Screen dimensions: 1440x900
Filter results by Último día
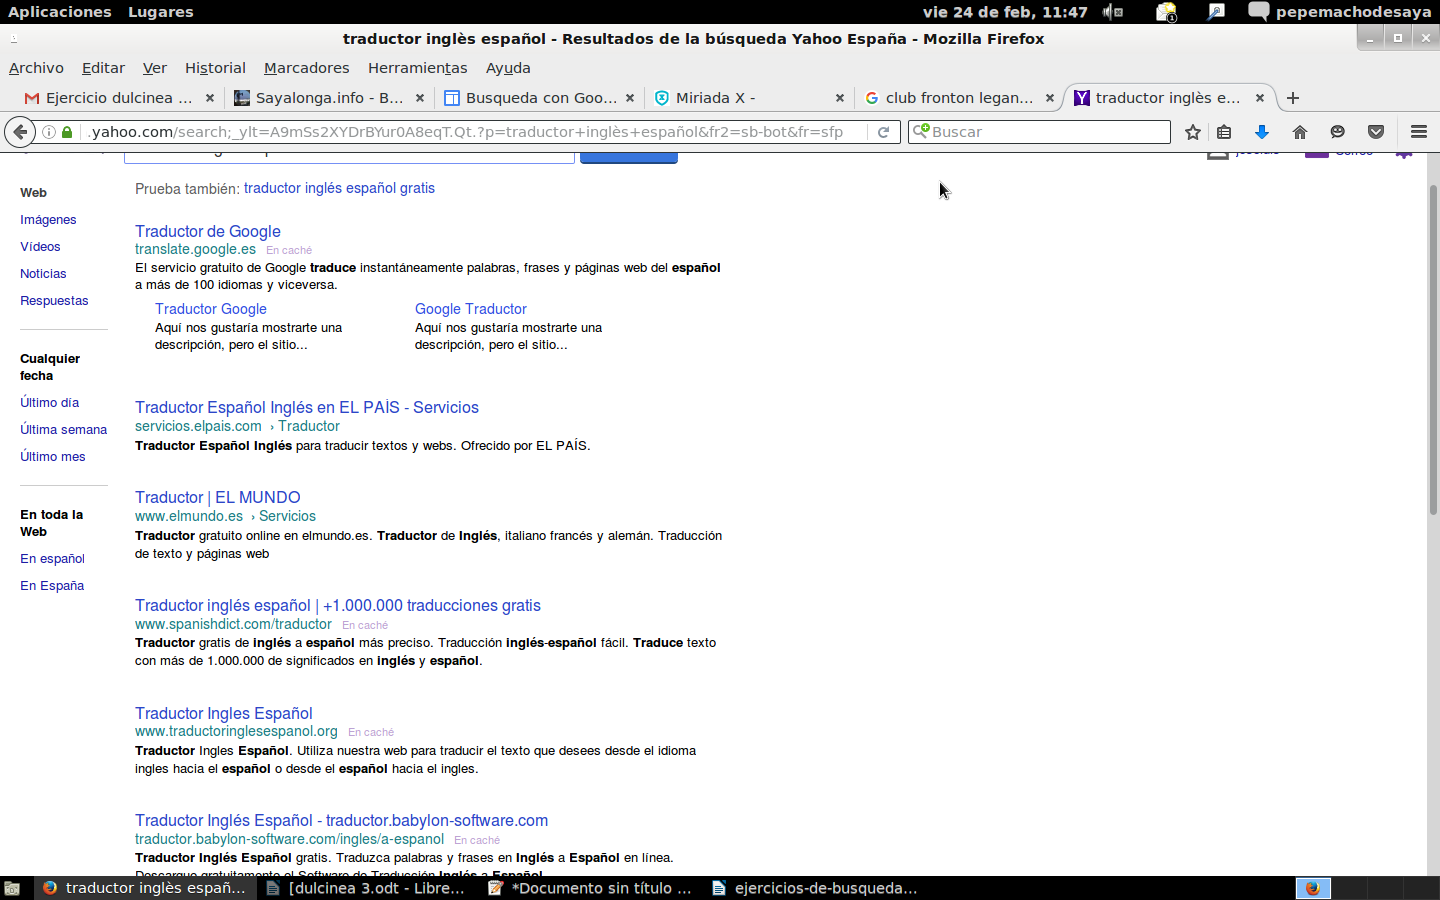click(x=49, y=403)
